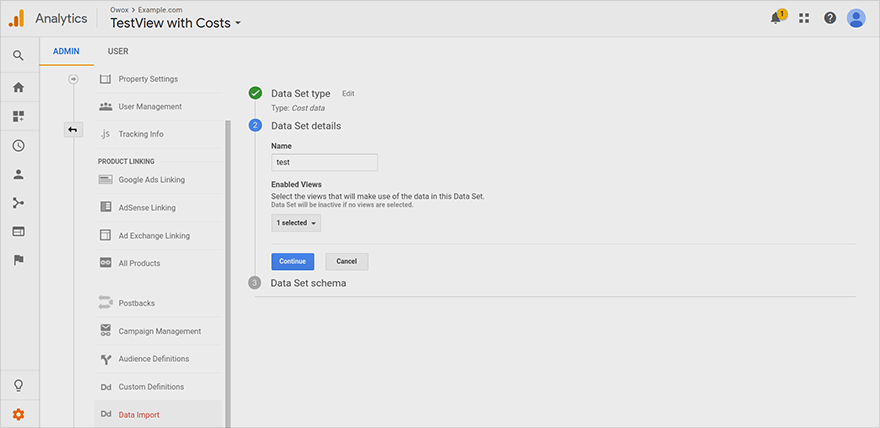The height and width of the screenshot is (428, 880).
Task: Click Edit next to Data Set type
Action: [x=348, y=94]
